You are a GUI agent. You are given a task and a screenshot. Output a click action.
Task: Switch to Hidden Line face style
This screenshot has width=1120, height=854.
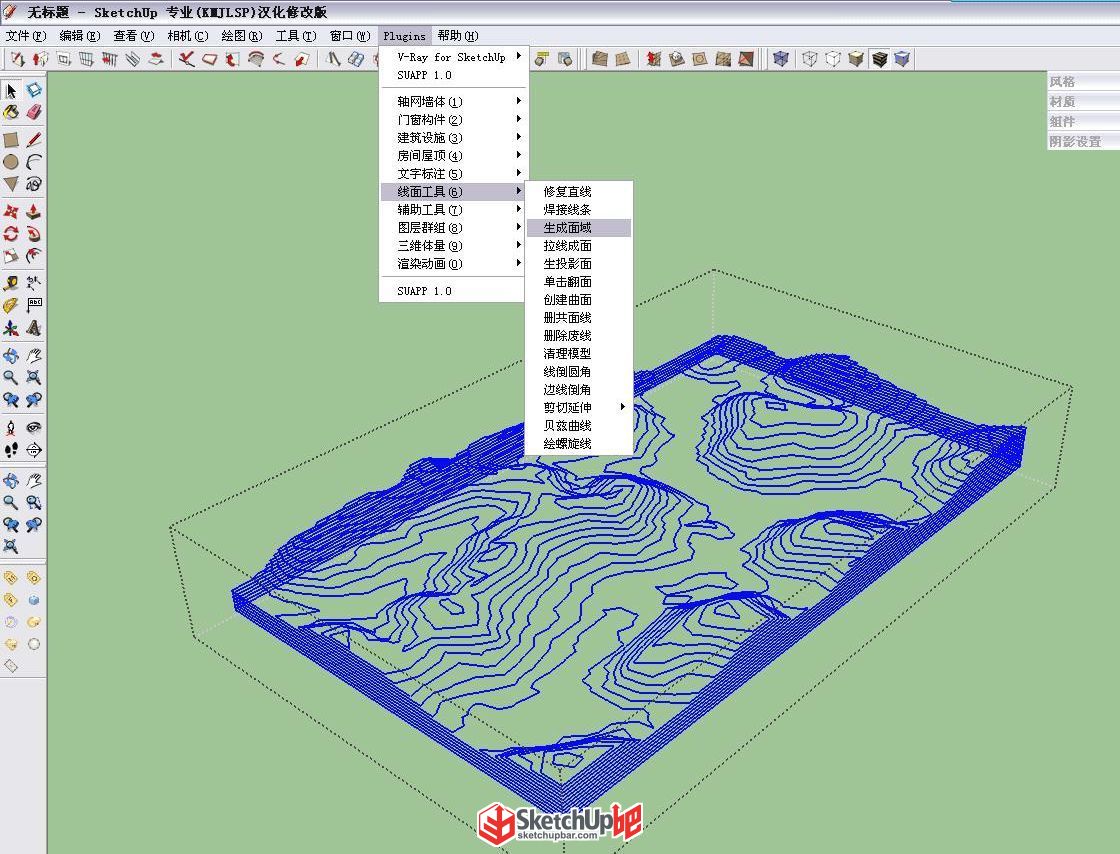click(x=833, y=59)
